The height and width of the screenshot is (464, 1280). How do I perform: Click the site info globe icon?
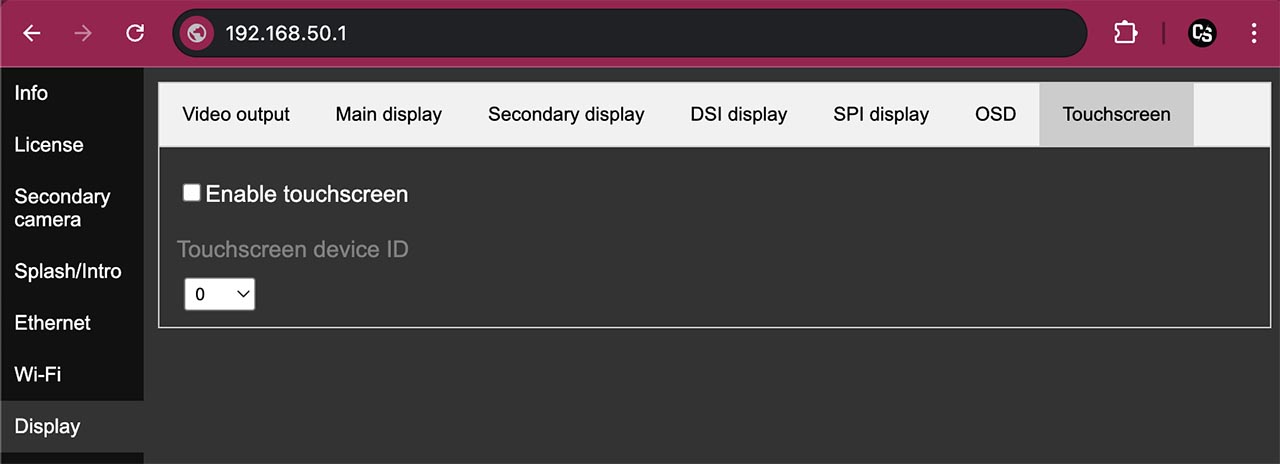click(x=197, y=33)
